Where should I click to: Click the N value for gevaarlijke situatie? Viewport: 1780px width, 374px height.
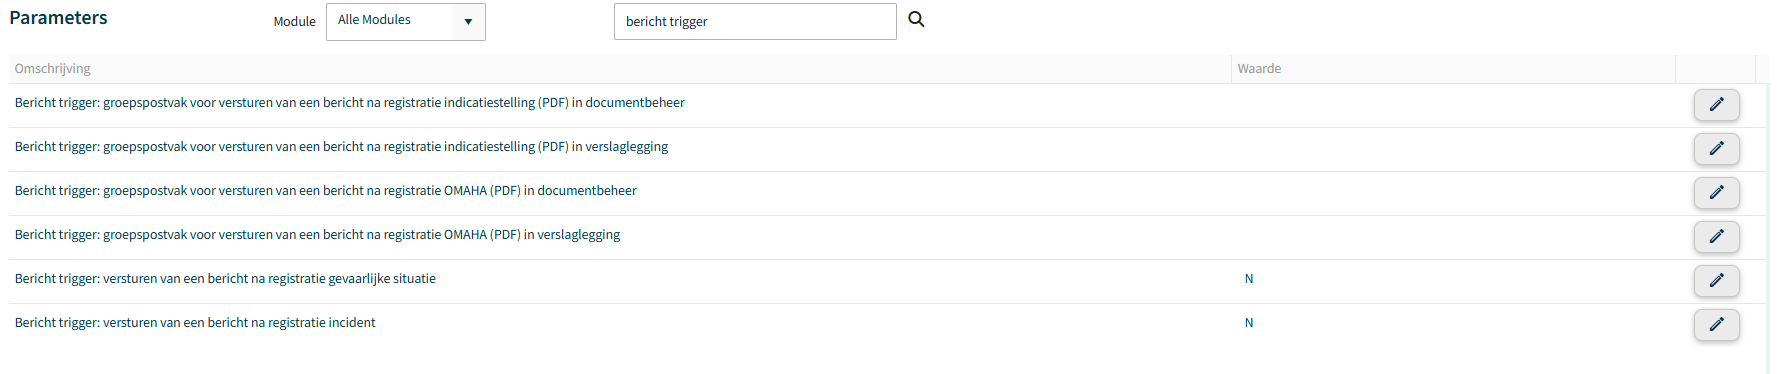1249,279
